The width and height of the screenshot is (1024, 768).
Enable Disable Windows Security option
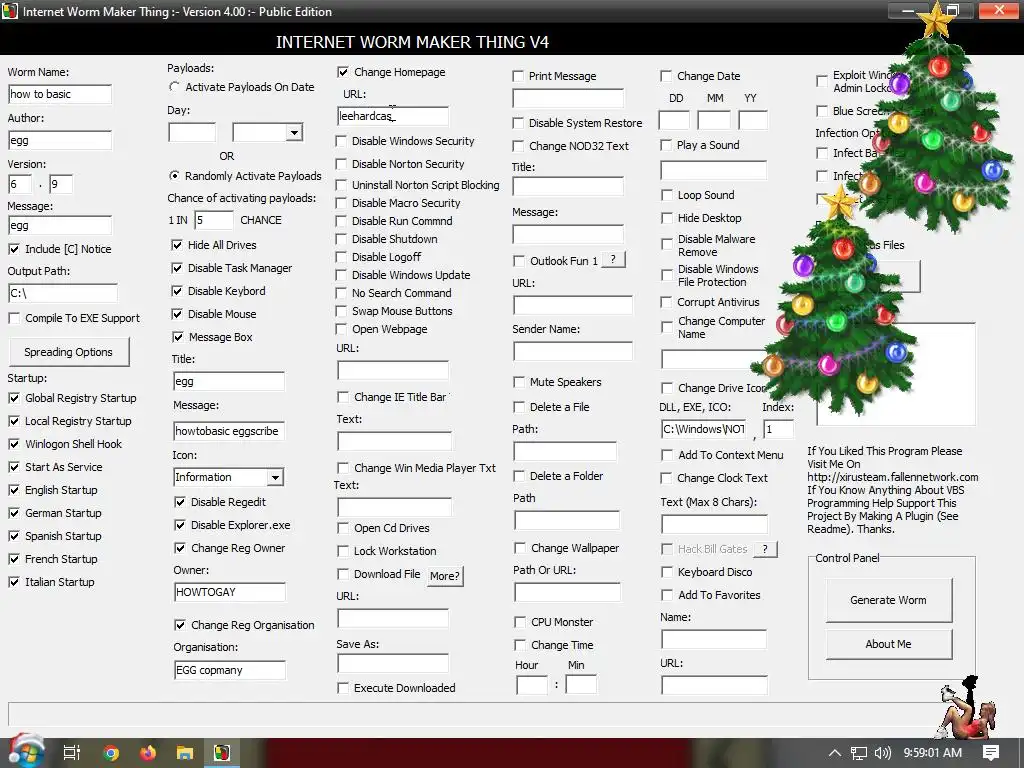(341, 141)
